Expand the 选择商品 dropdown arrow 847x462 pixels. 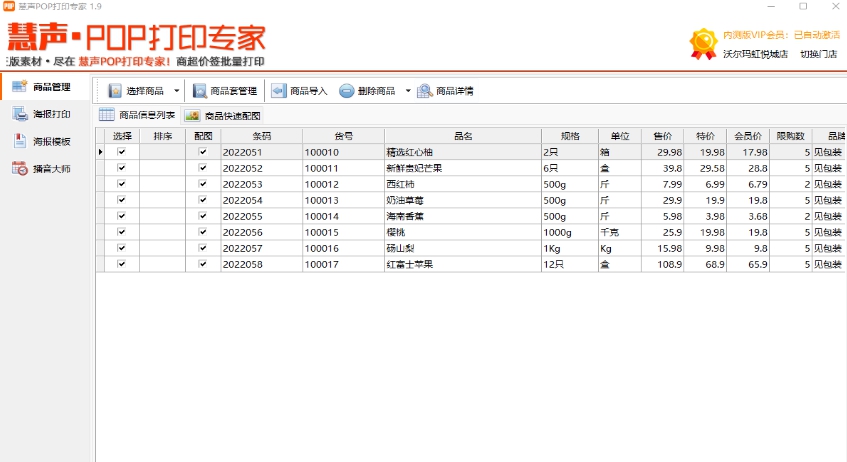(x=176, y=91)
